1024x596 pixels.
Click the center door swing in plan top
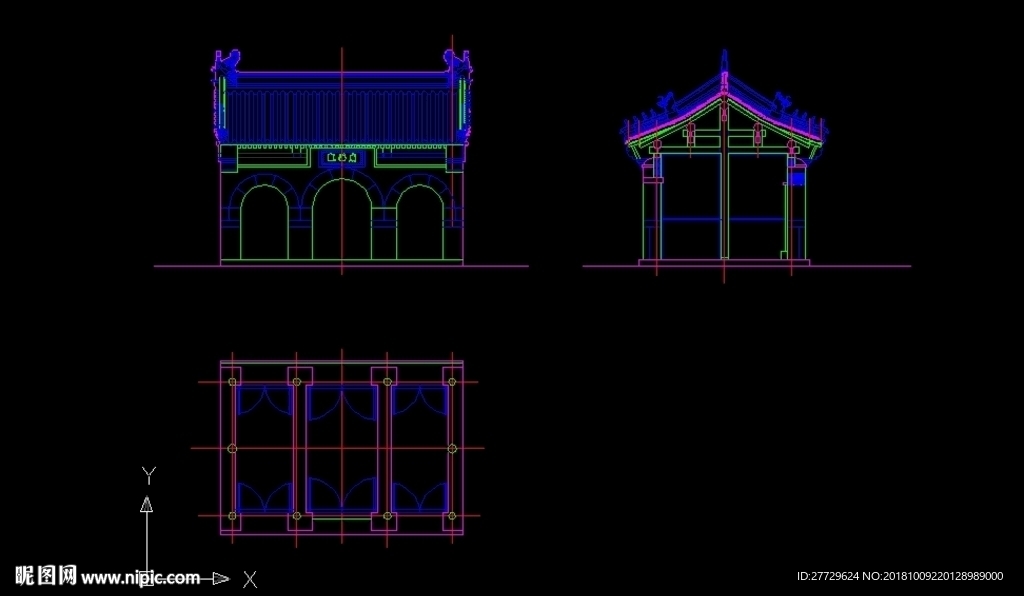342,404
